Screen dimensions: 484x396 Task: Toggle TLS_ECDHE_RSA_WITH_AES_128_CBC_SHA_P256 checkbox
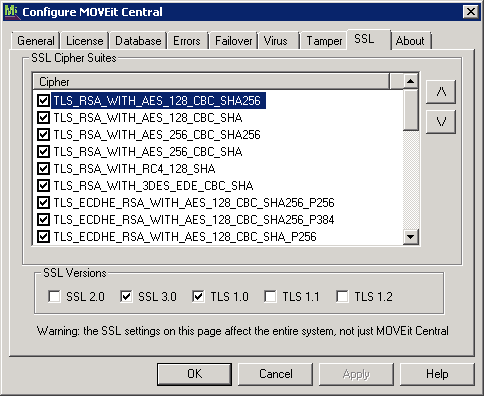pyautogui.click(x=43, y=236)
